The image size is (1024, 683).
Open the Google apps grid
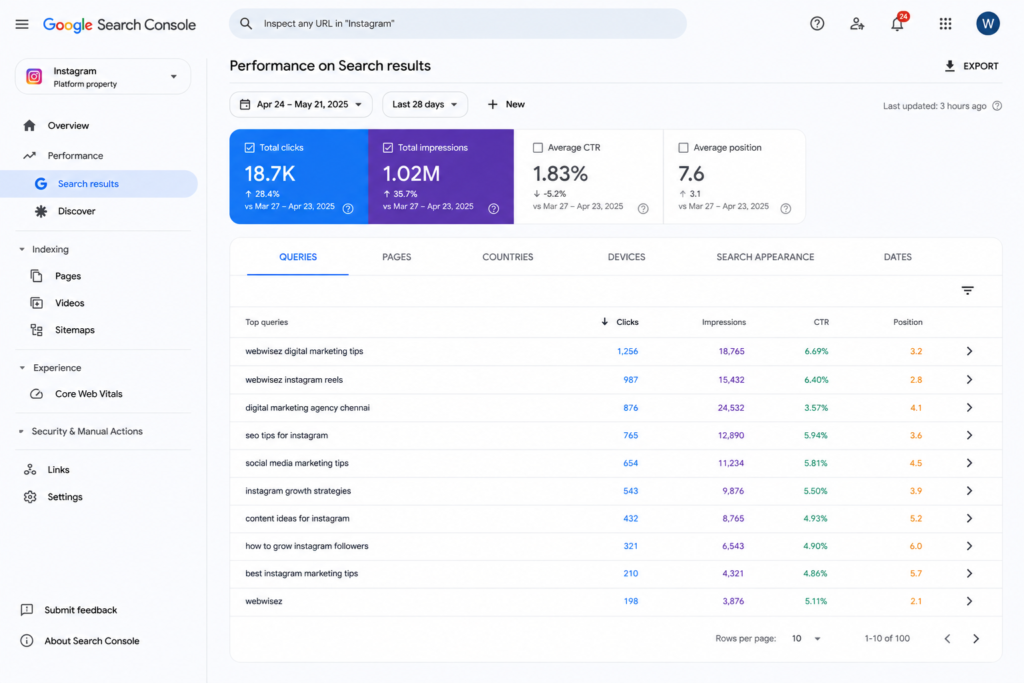click(945, 24)
